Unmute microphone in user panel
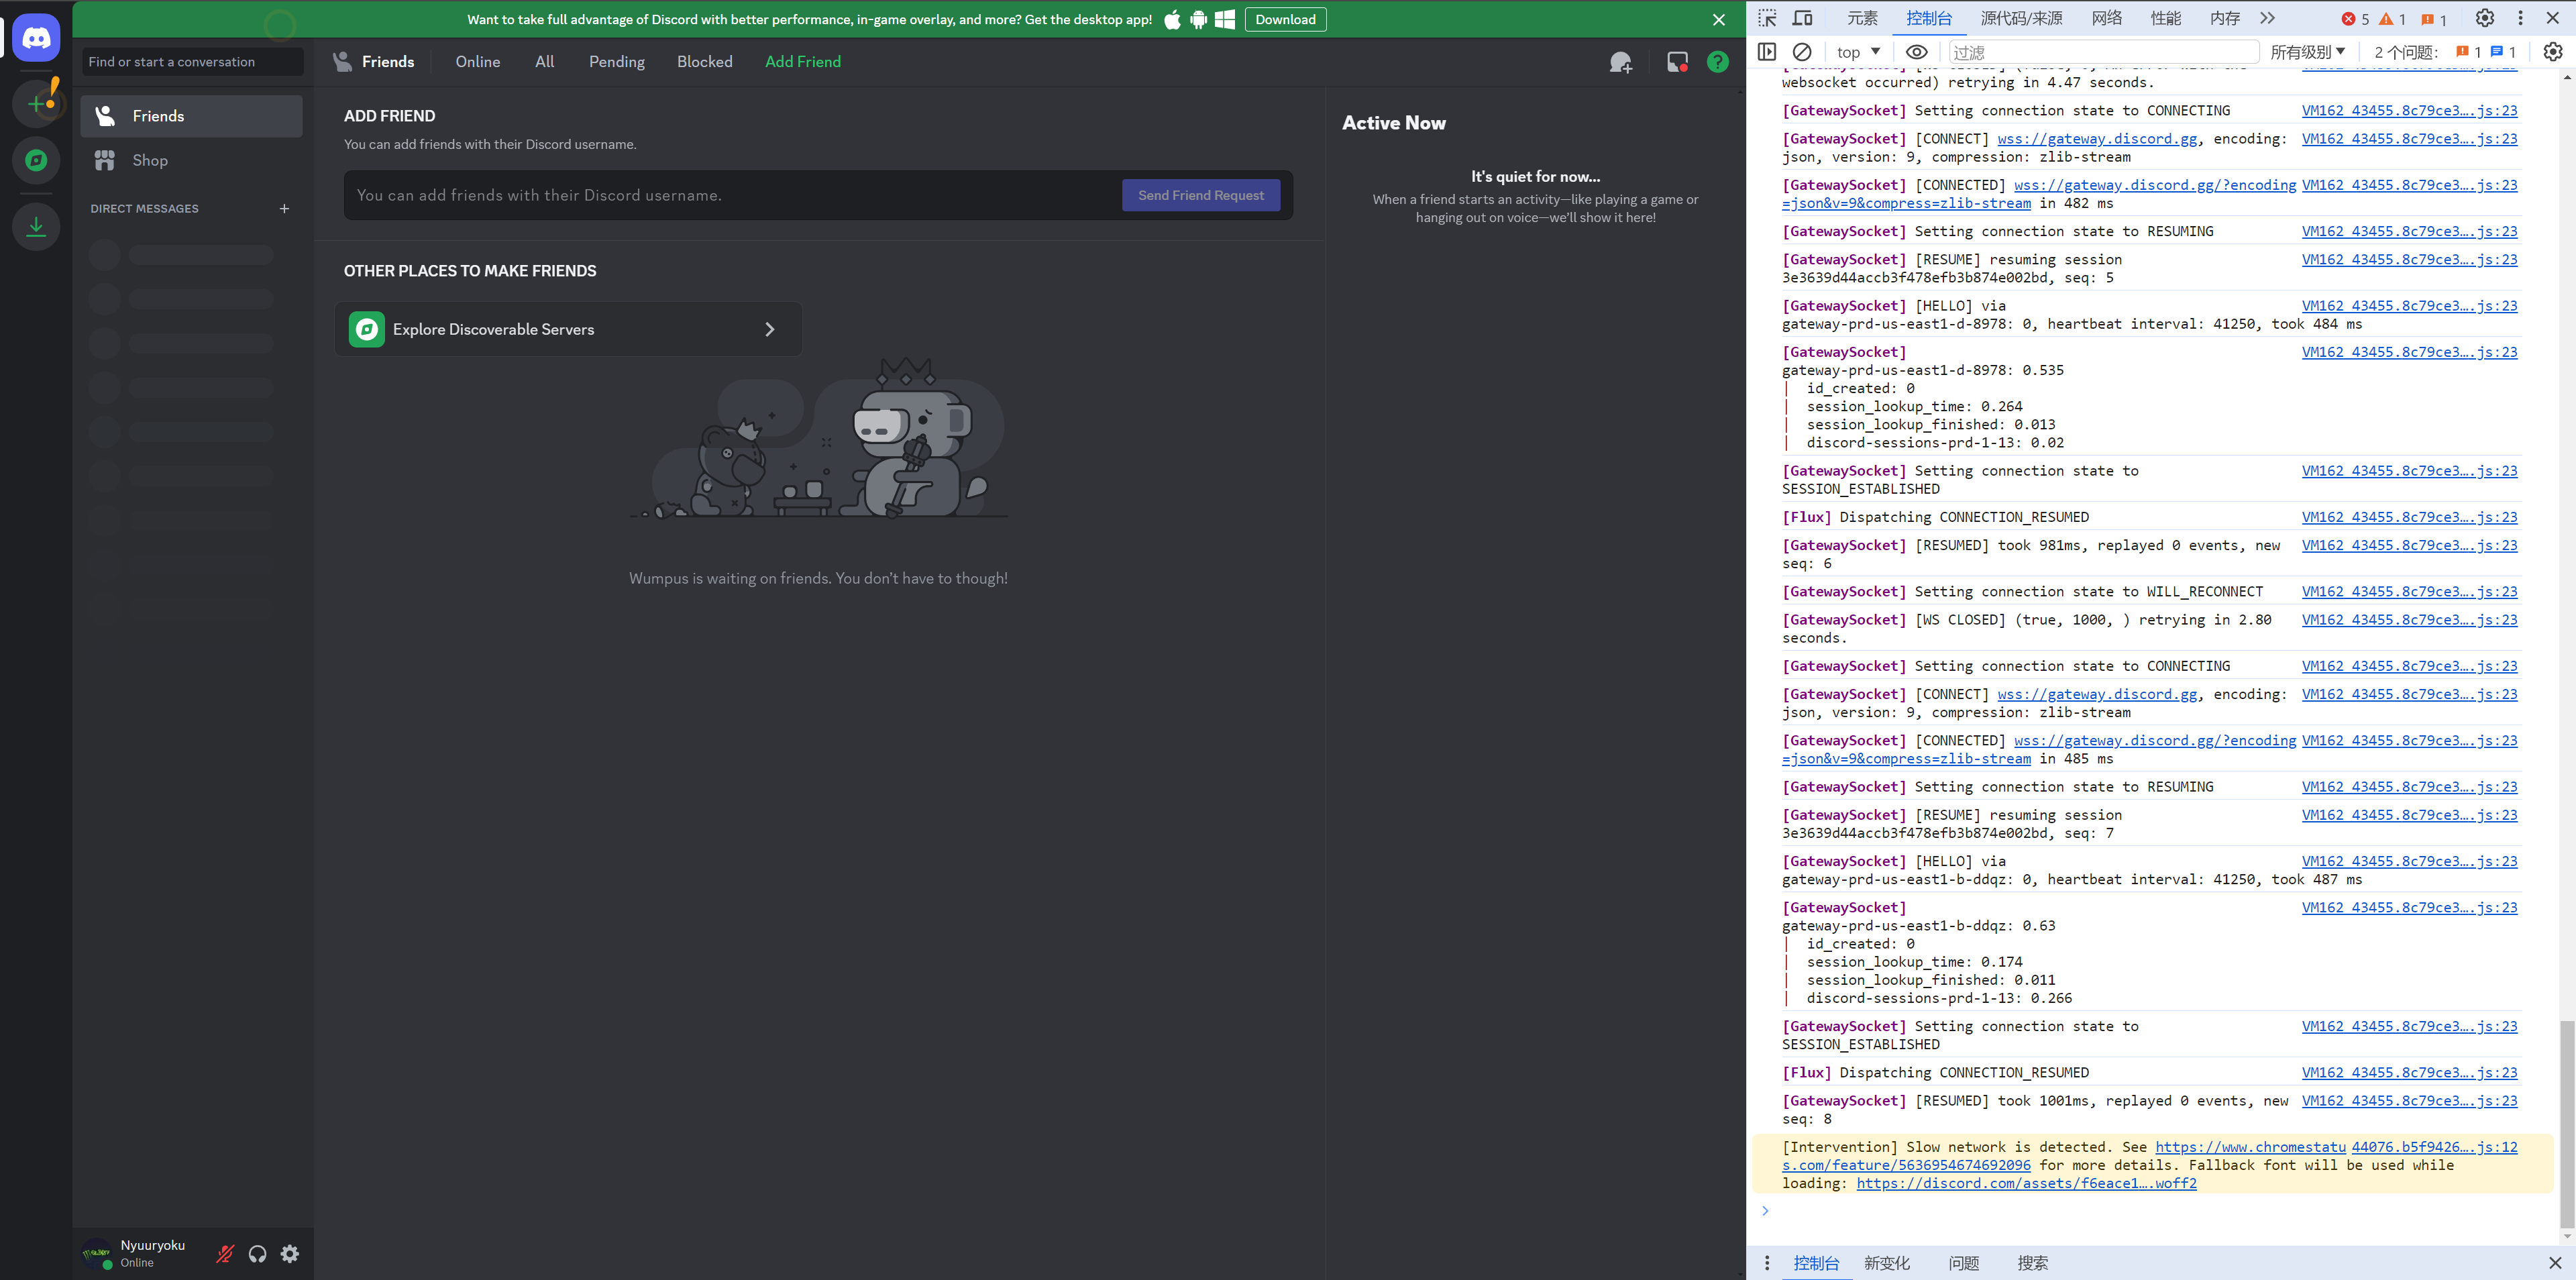2576x1280 pixels. coord(225,1254)
